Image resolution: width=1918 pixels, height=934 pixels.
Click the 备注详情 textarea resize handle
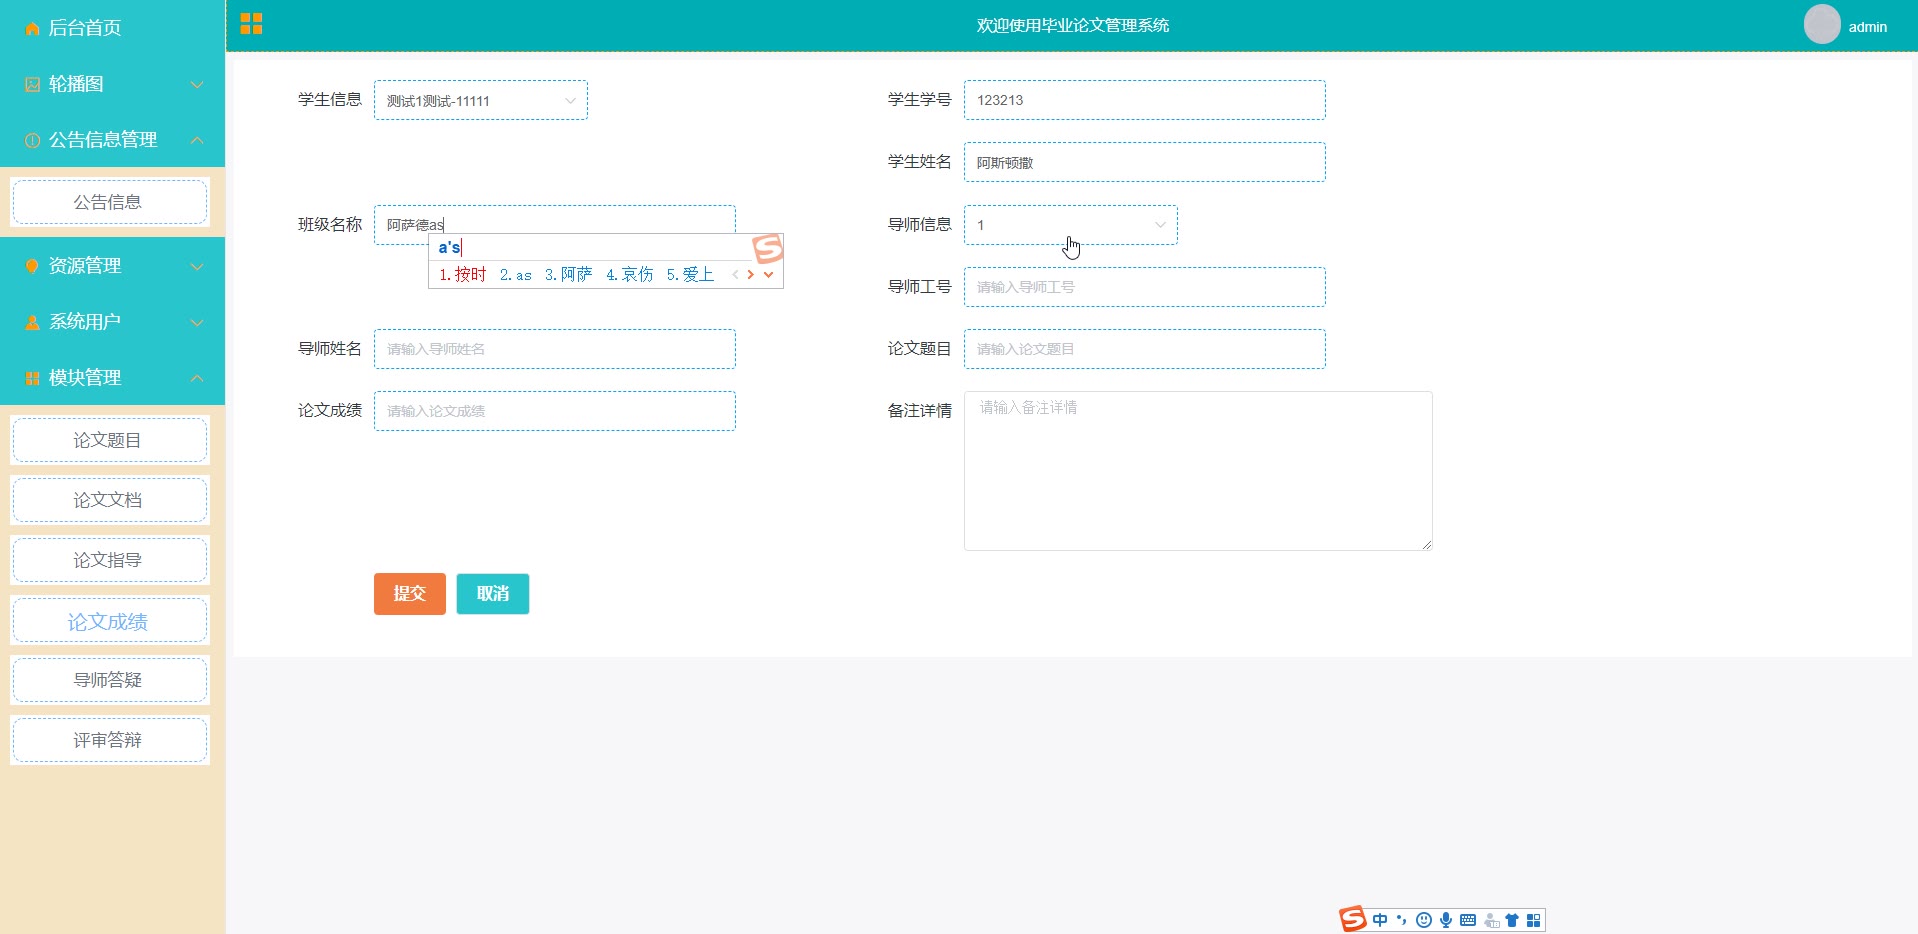coord(1426,544)
